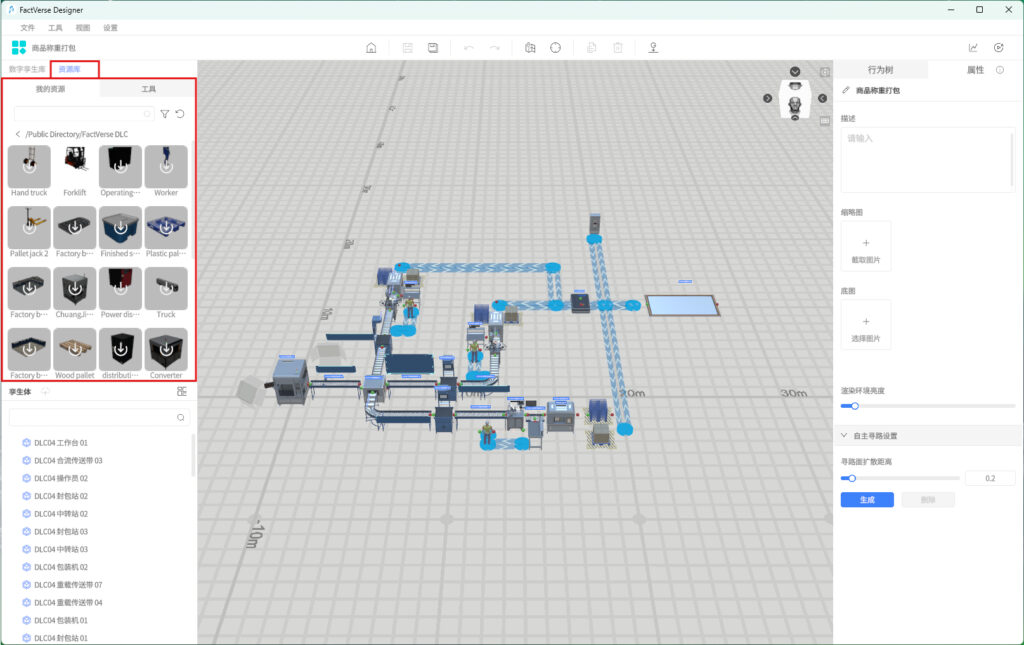Click the view cube down arrow
Viewport: 1024px width, 645px height.
pyautogui.click(x=795, y=71)
